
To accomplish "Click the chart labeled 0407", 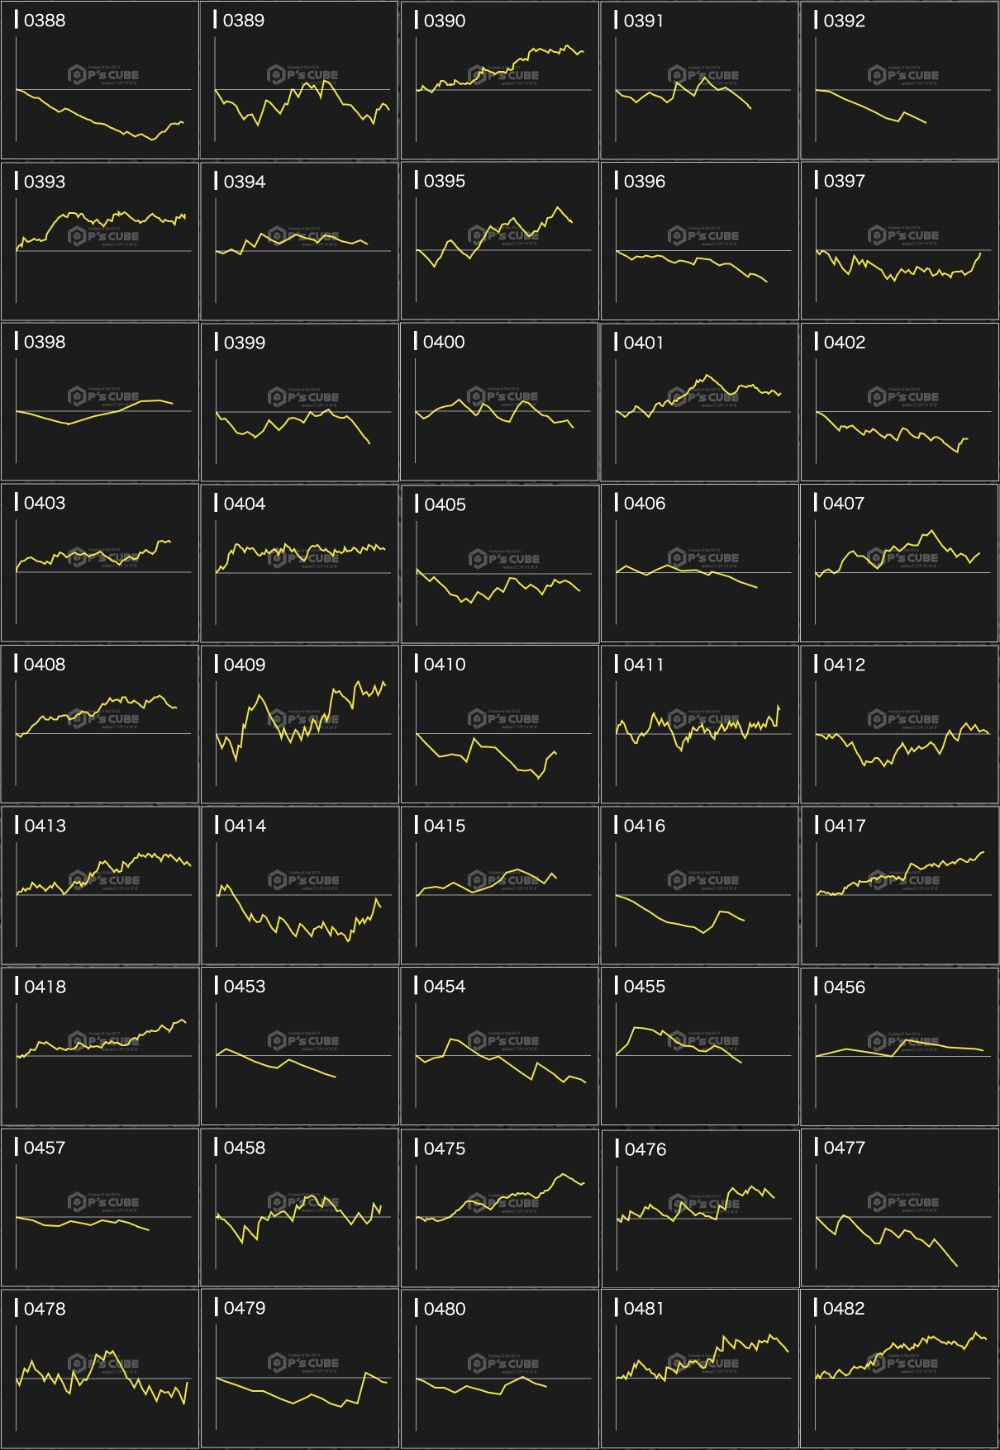I will tap(900, 563).
